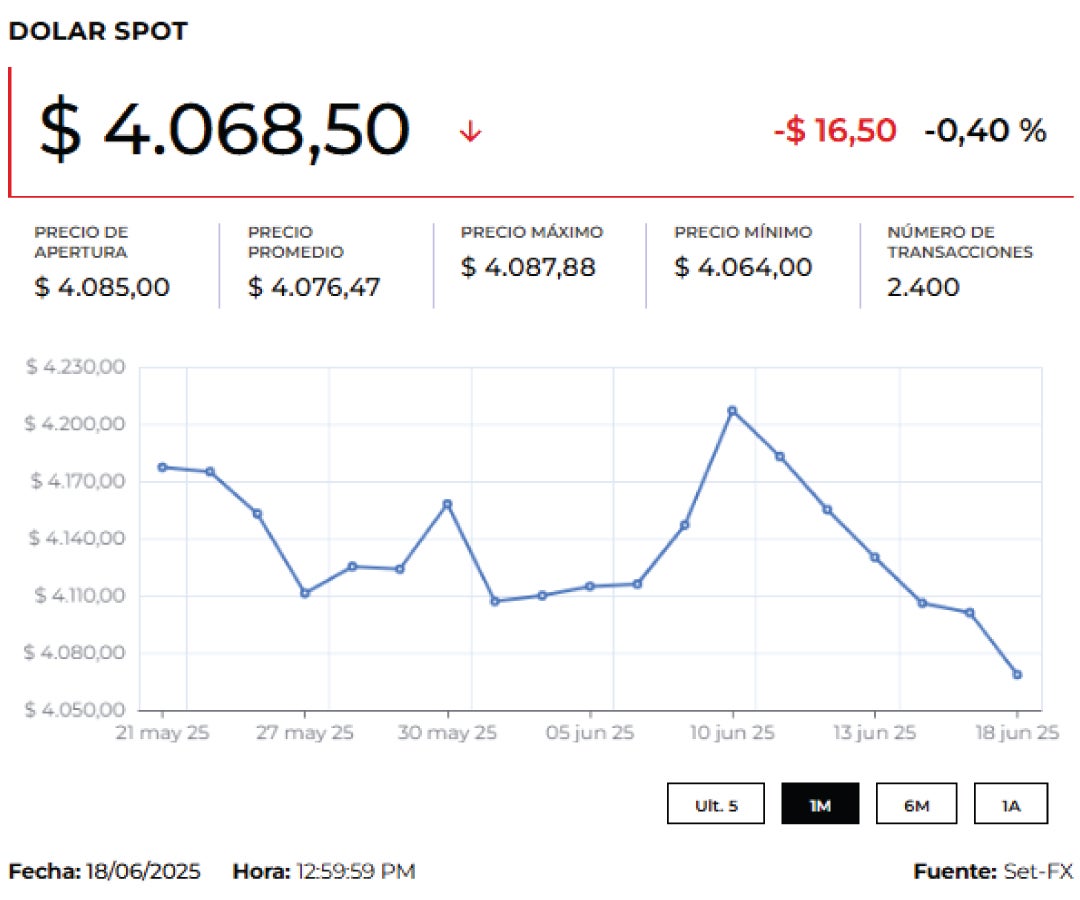Switch chart to 6M range

coord(916,804)
